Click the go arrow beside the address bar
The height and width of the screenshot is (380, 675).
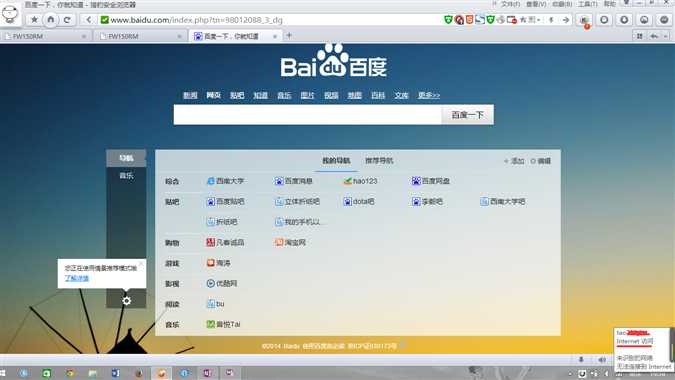[566, 20]
